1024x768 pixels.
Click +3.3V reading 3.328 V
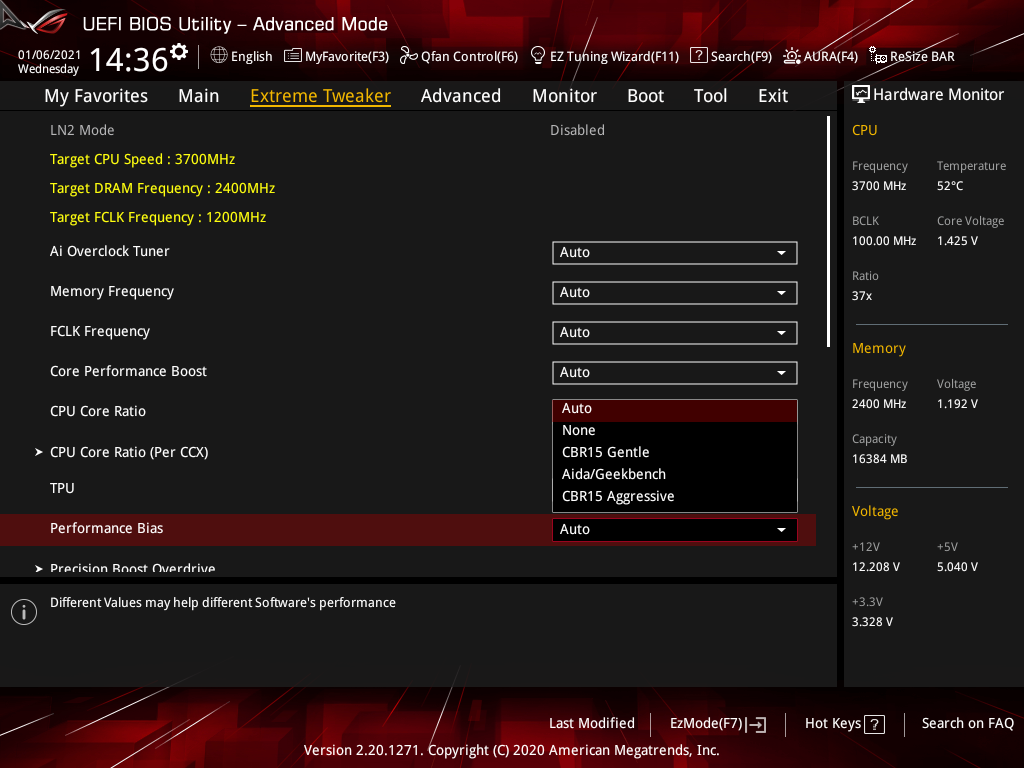pos(872,622)
